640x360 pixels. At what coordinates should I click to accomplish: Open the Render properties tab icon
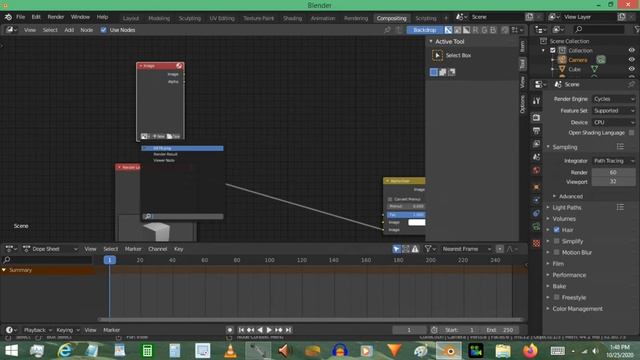coord(536,118)
